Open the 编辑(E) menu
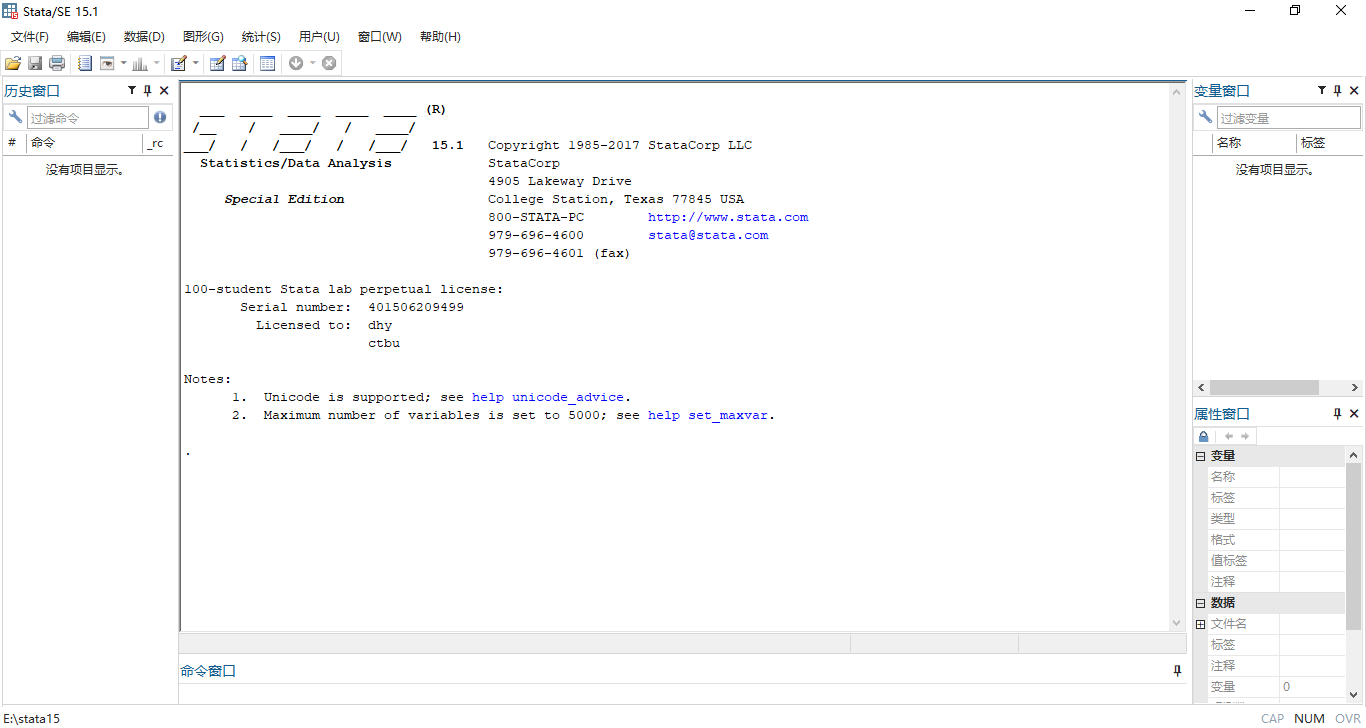 [86, 37]
